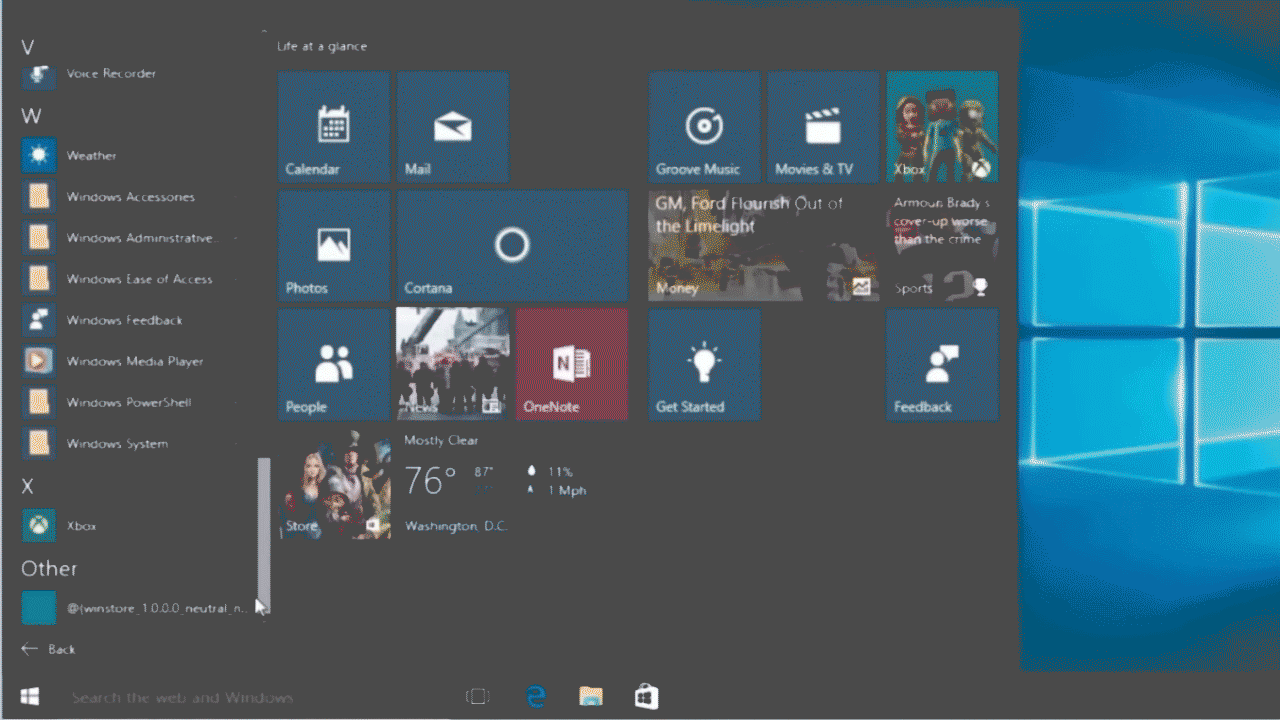Click the Life at a glance heading
Image resolution: width=1280 pixels, height=720 pixels.
pos(322,46)
